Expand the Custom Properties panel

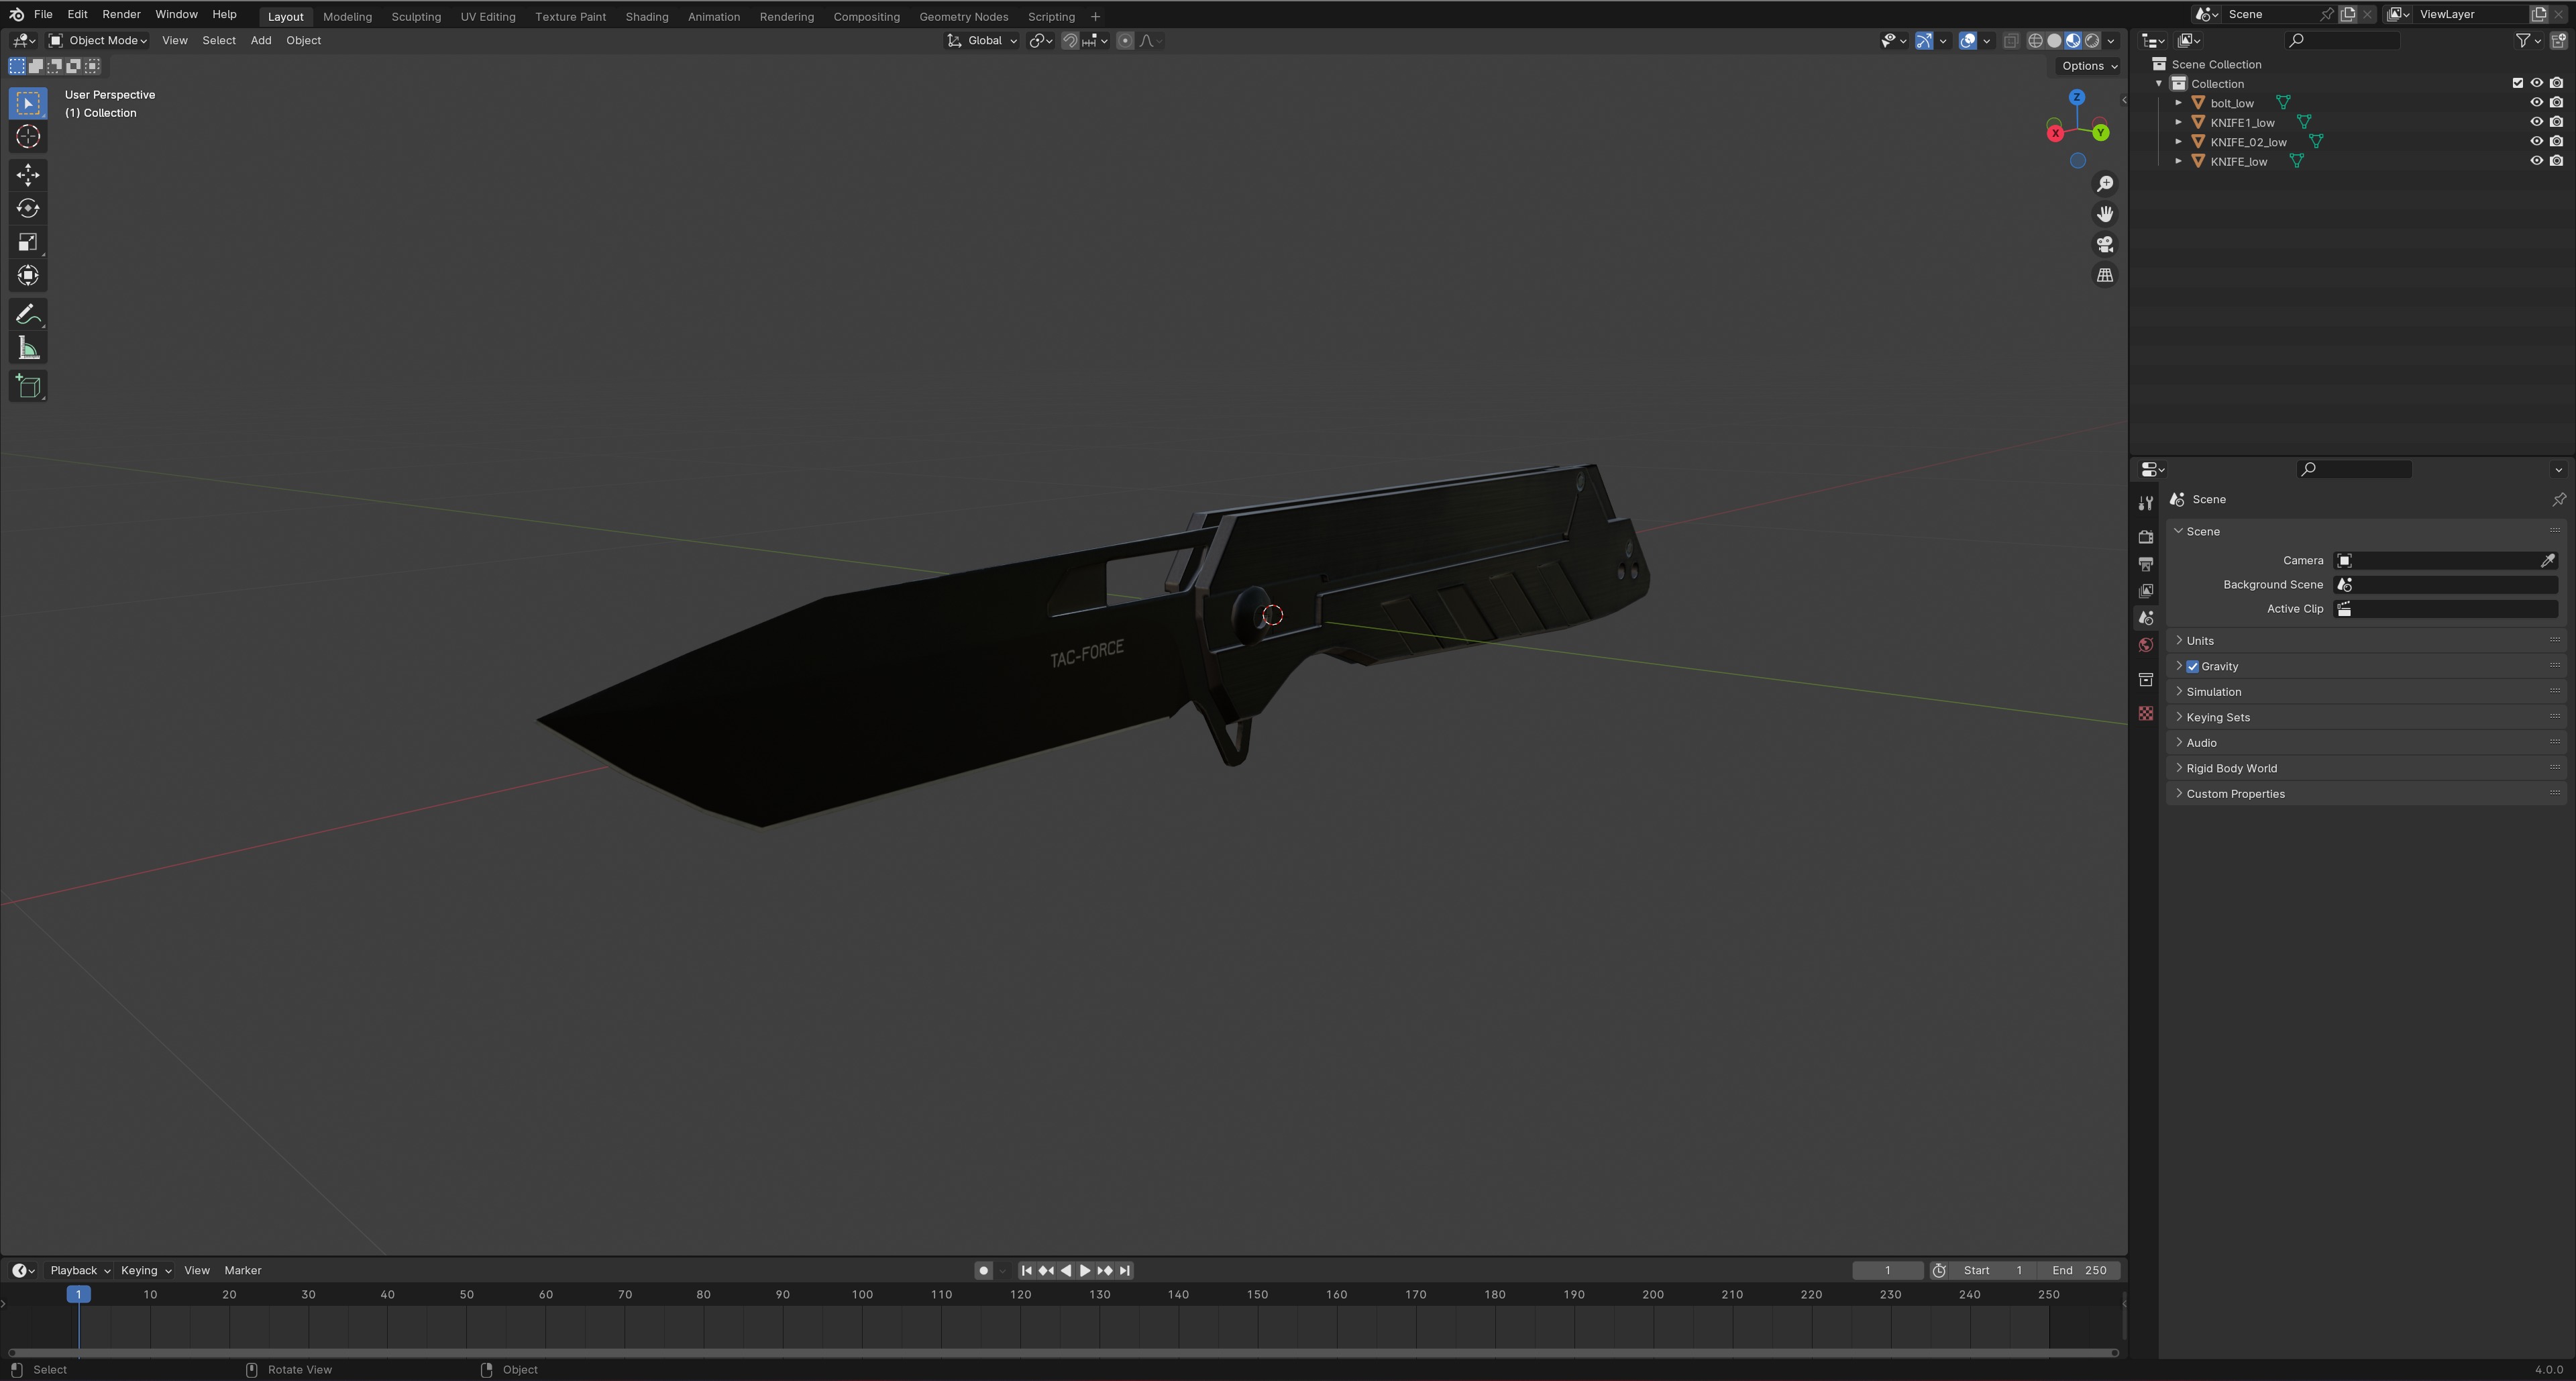click(2366, 794)
